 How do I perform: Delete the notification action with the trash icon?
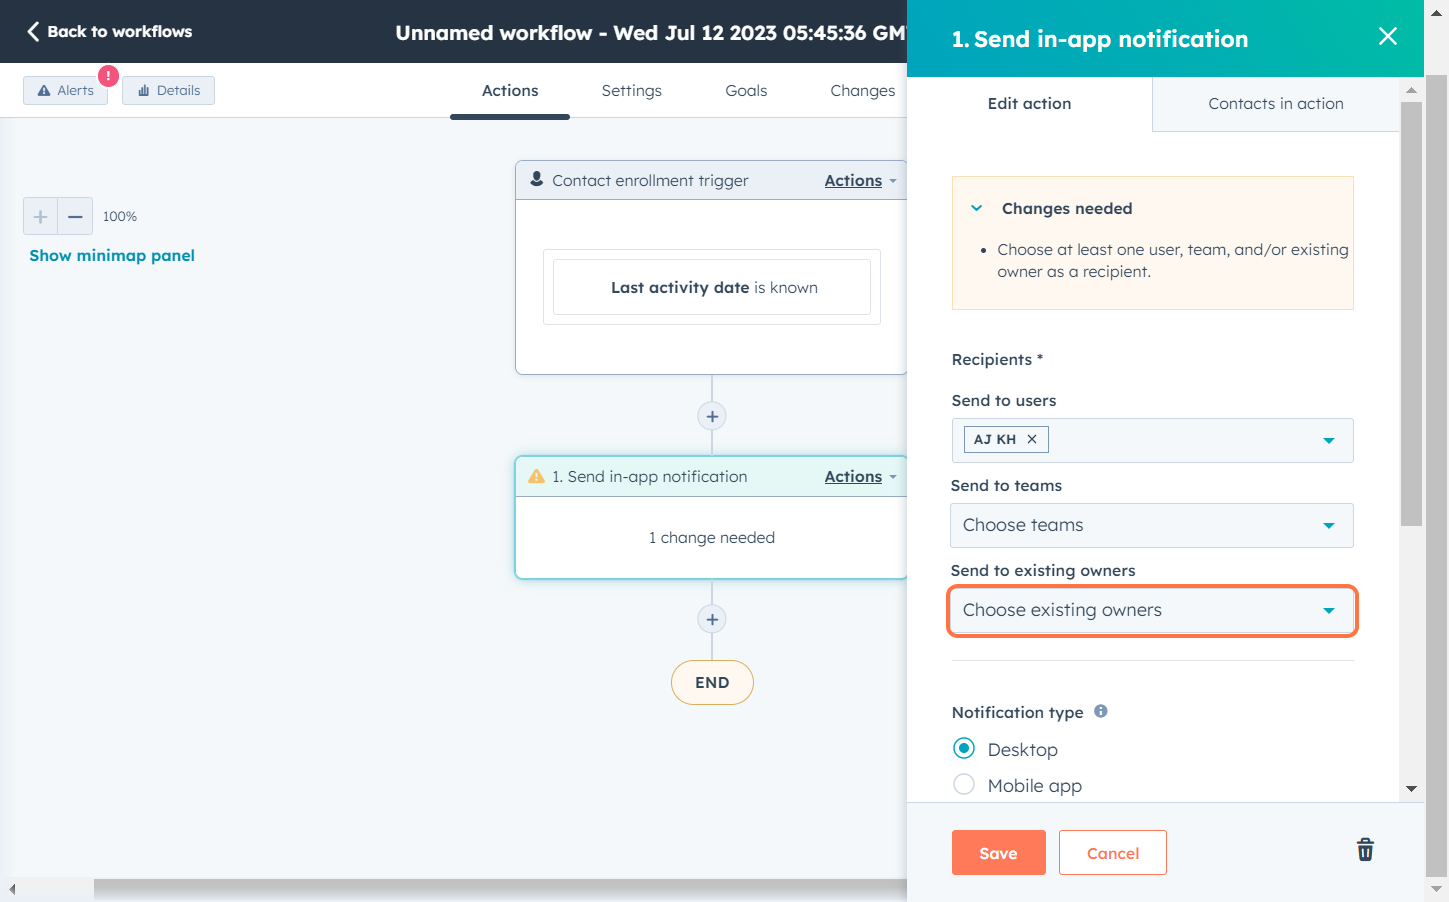point(1364,849)
